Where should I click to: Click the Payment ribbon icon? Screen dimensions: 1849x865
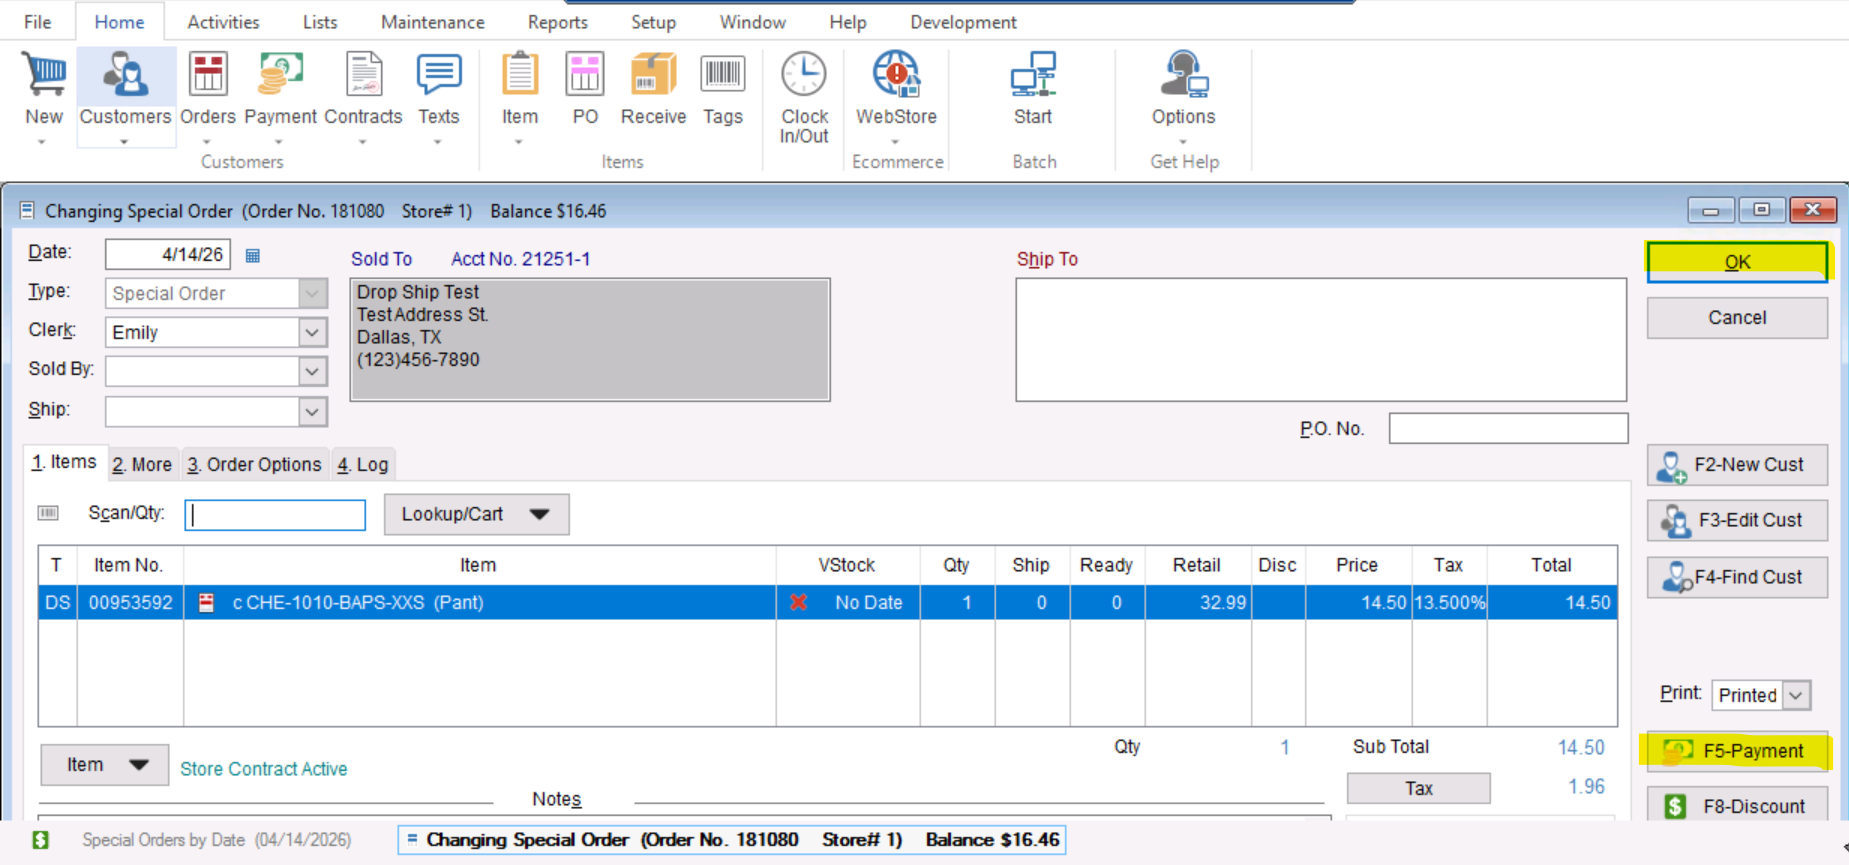coord(280,78)
